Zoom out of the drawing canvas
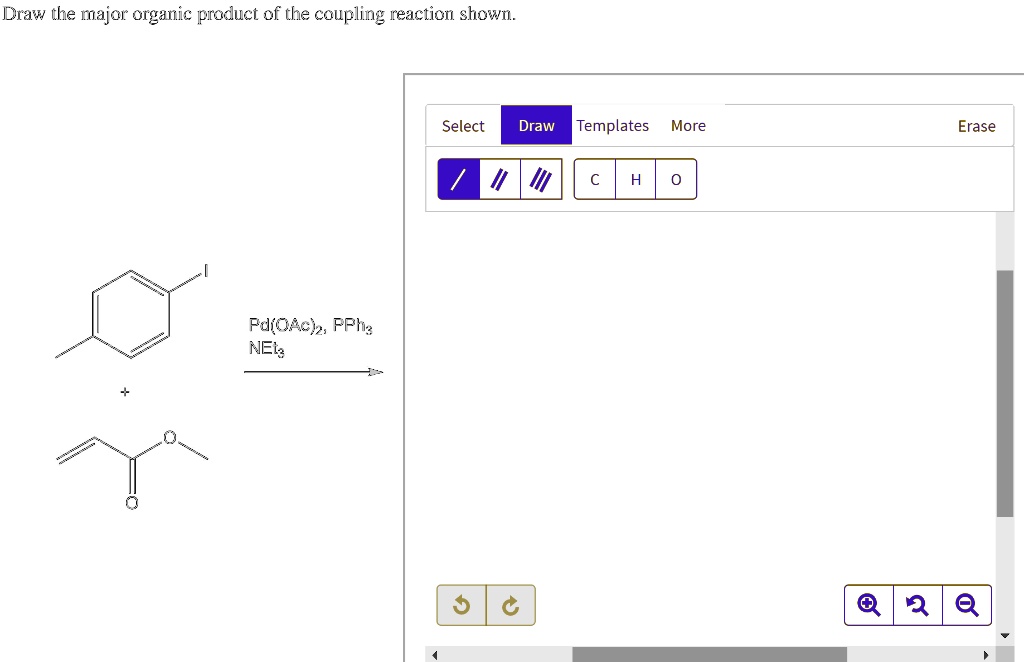 click(x=967, y=605)
